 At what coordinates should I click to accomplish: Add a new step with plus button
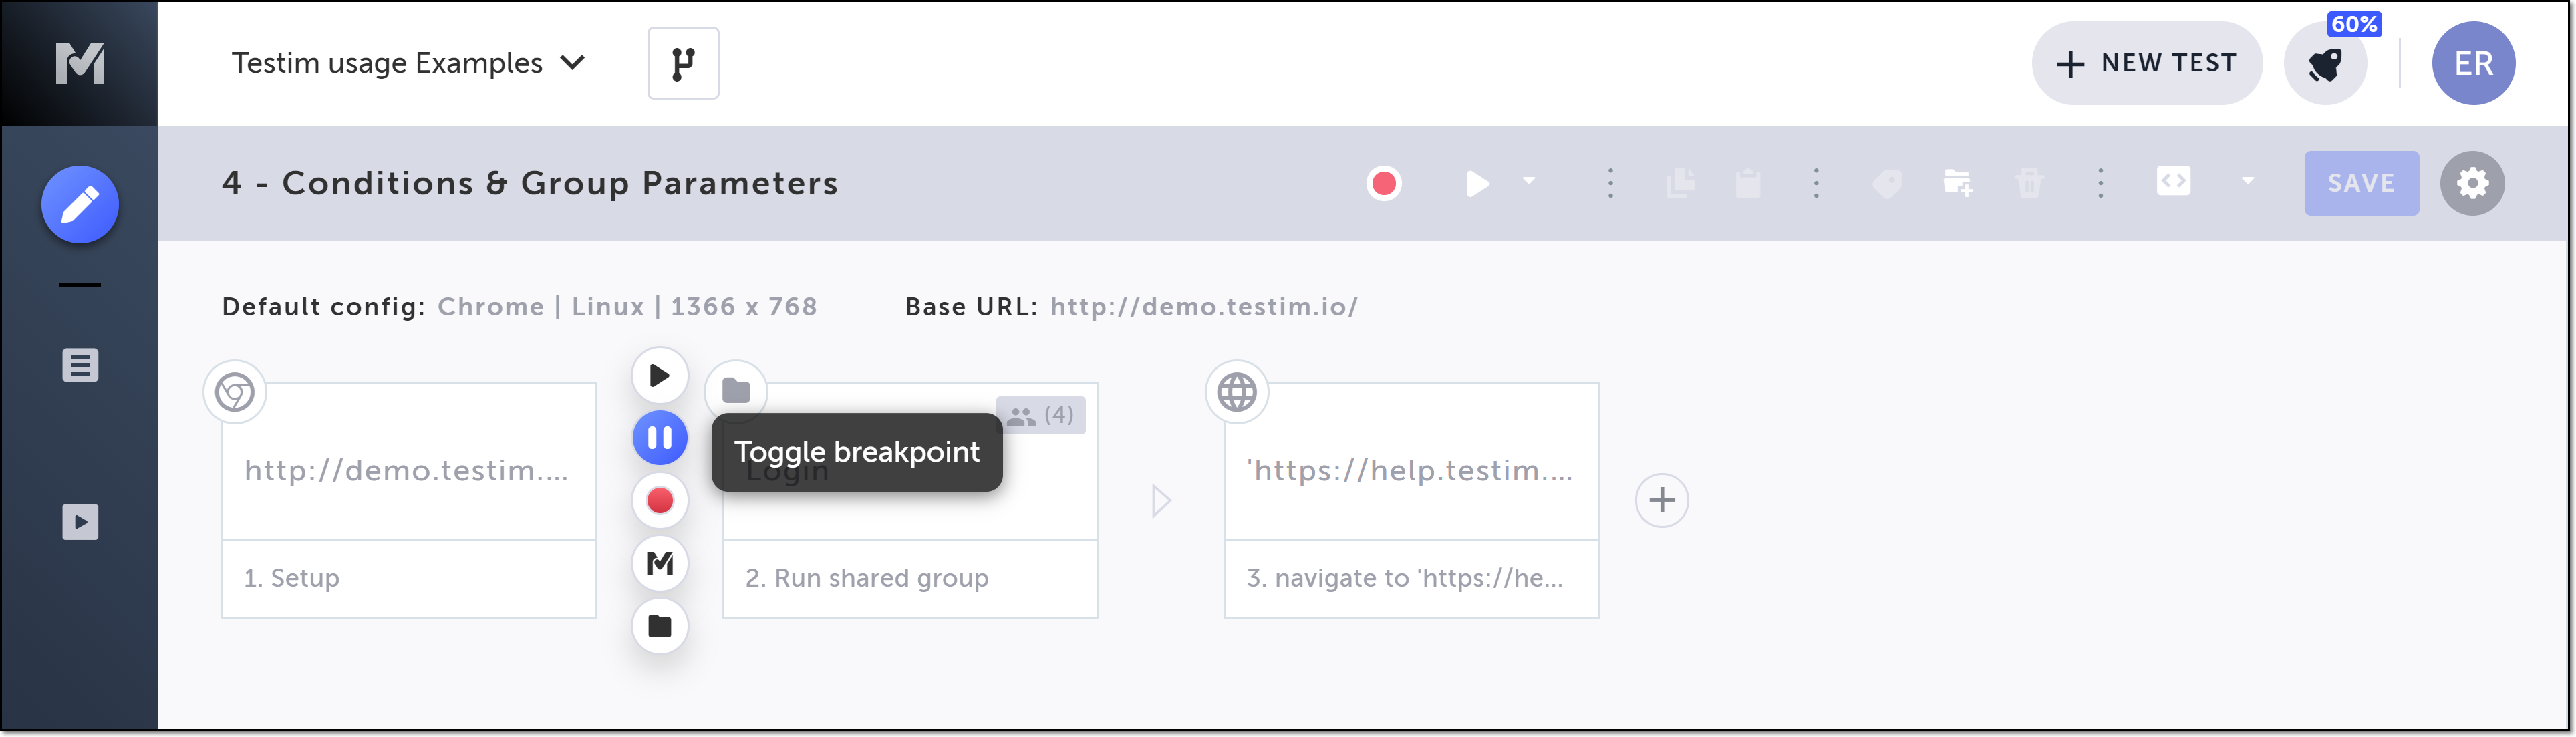click(1661, 500)
